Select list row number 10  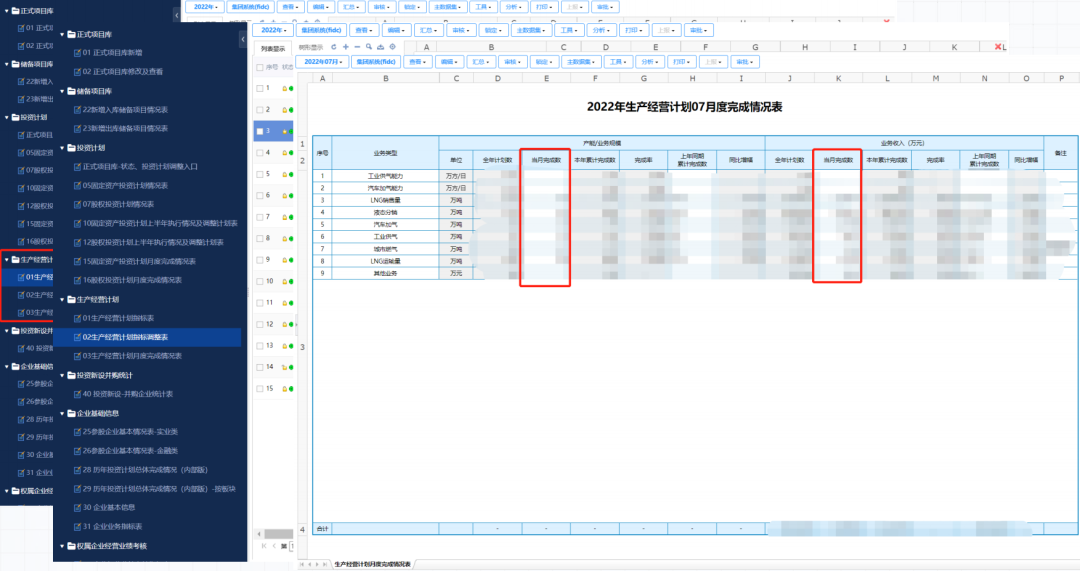[x=269, y=281]
